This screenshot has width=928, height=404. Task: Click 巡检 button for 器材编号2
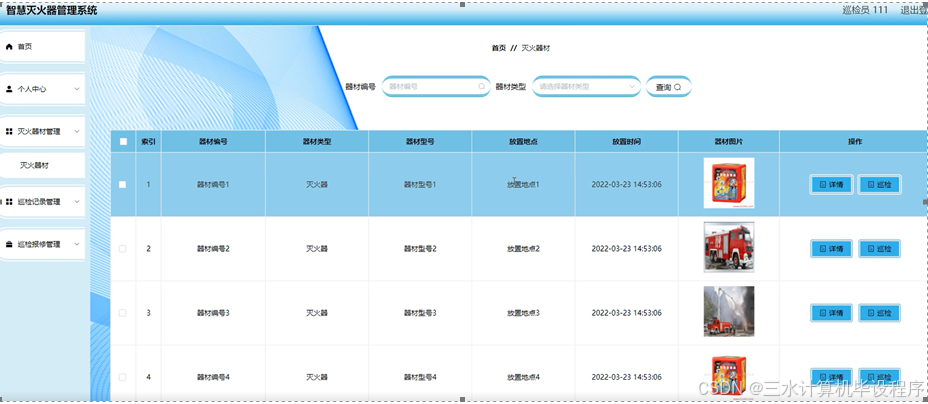[x=879, y=249]
